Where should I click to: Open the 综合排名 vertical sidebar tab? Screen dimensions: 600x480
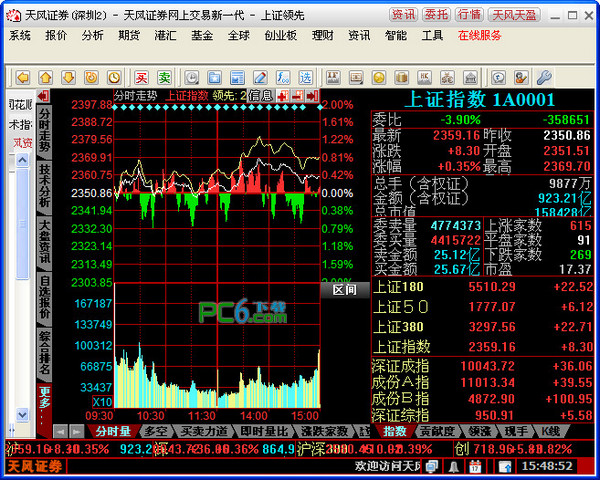pos(44,353)
